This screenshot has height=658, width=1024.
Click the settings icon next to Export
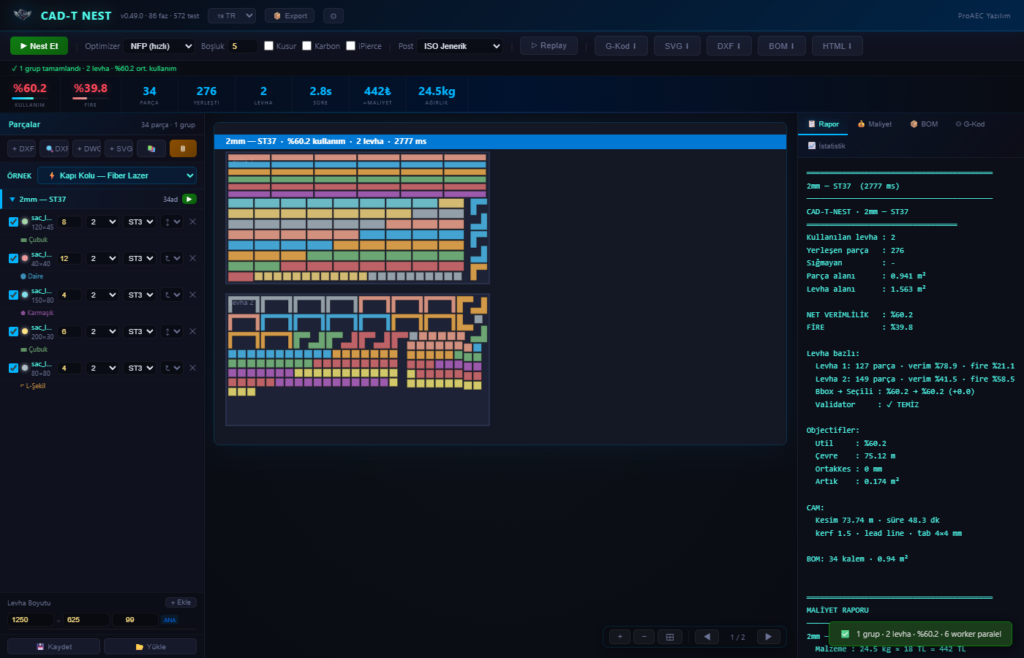333,16
